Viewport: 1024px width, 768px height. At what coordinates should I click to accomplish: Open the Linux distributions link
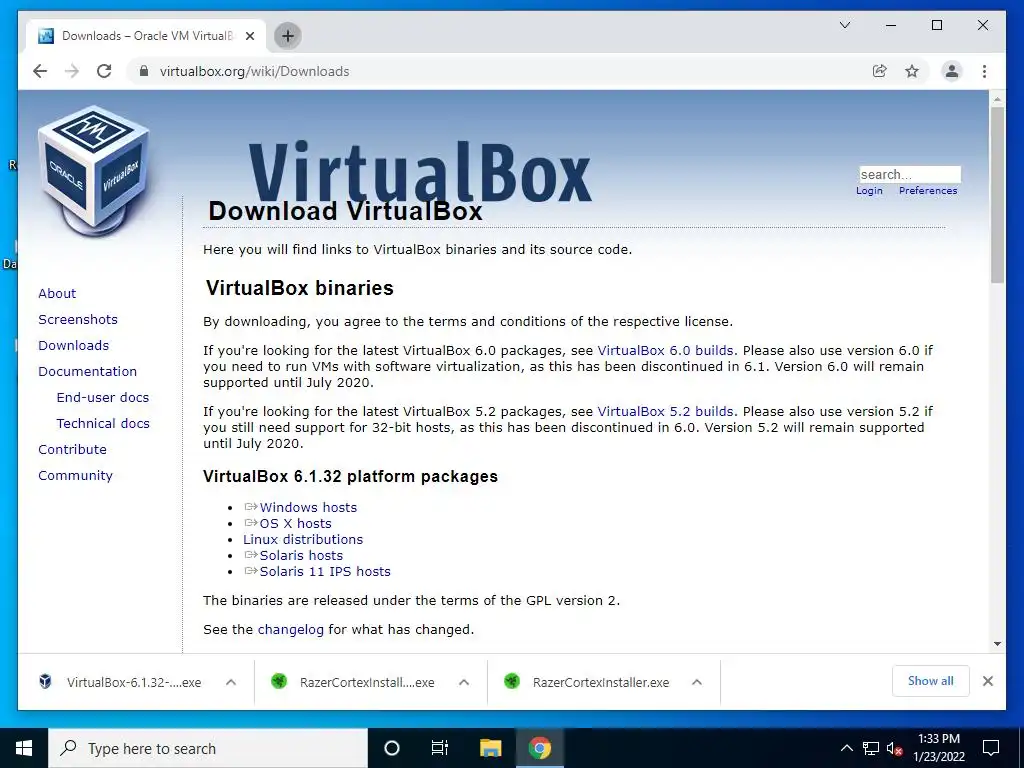[x=303, y=539]
